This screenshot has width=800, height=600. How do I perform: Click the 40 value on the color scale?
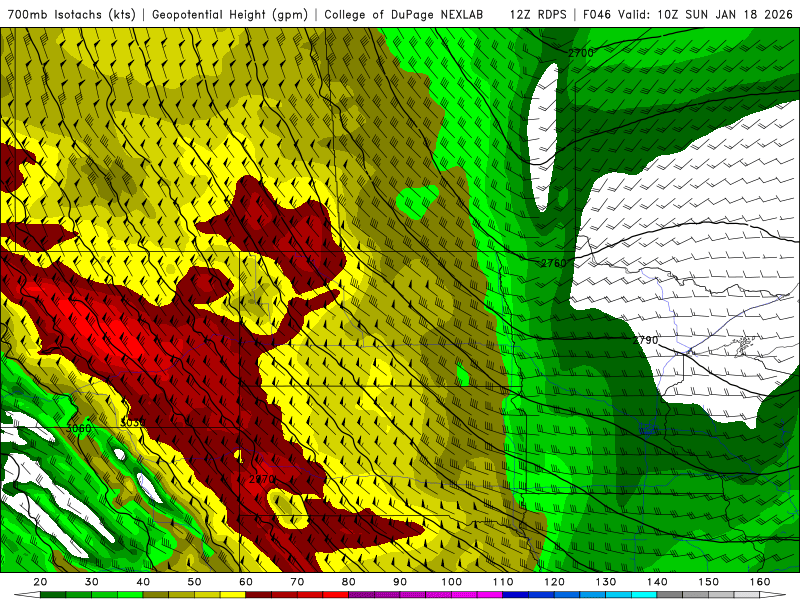point(143,582)
